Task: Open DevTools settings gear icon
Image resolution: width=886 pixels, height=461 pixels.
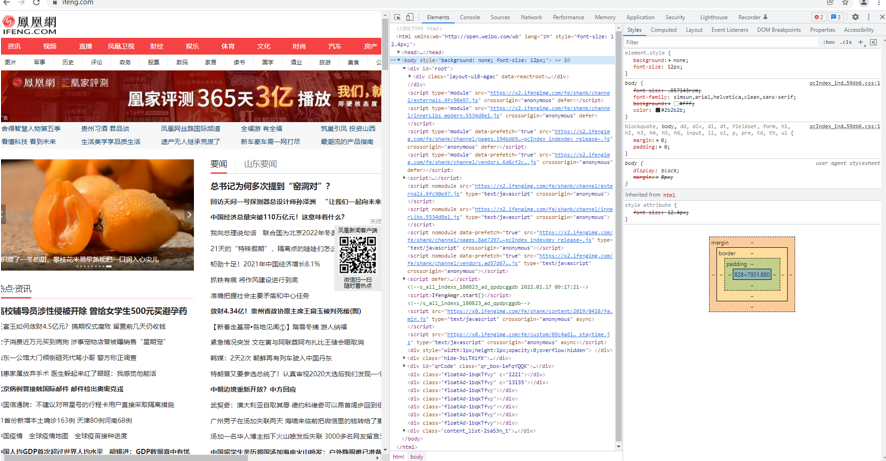Action: point(855,18)
